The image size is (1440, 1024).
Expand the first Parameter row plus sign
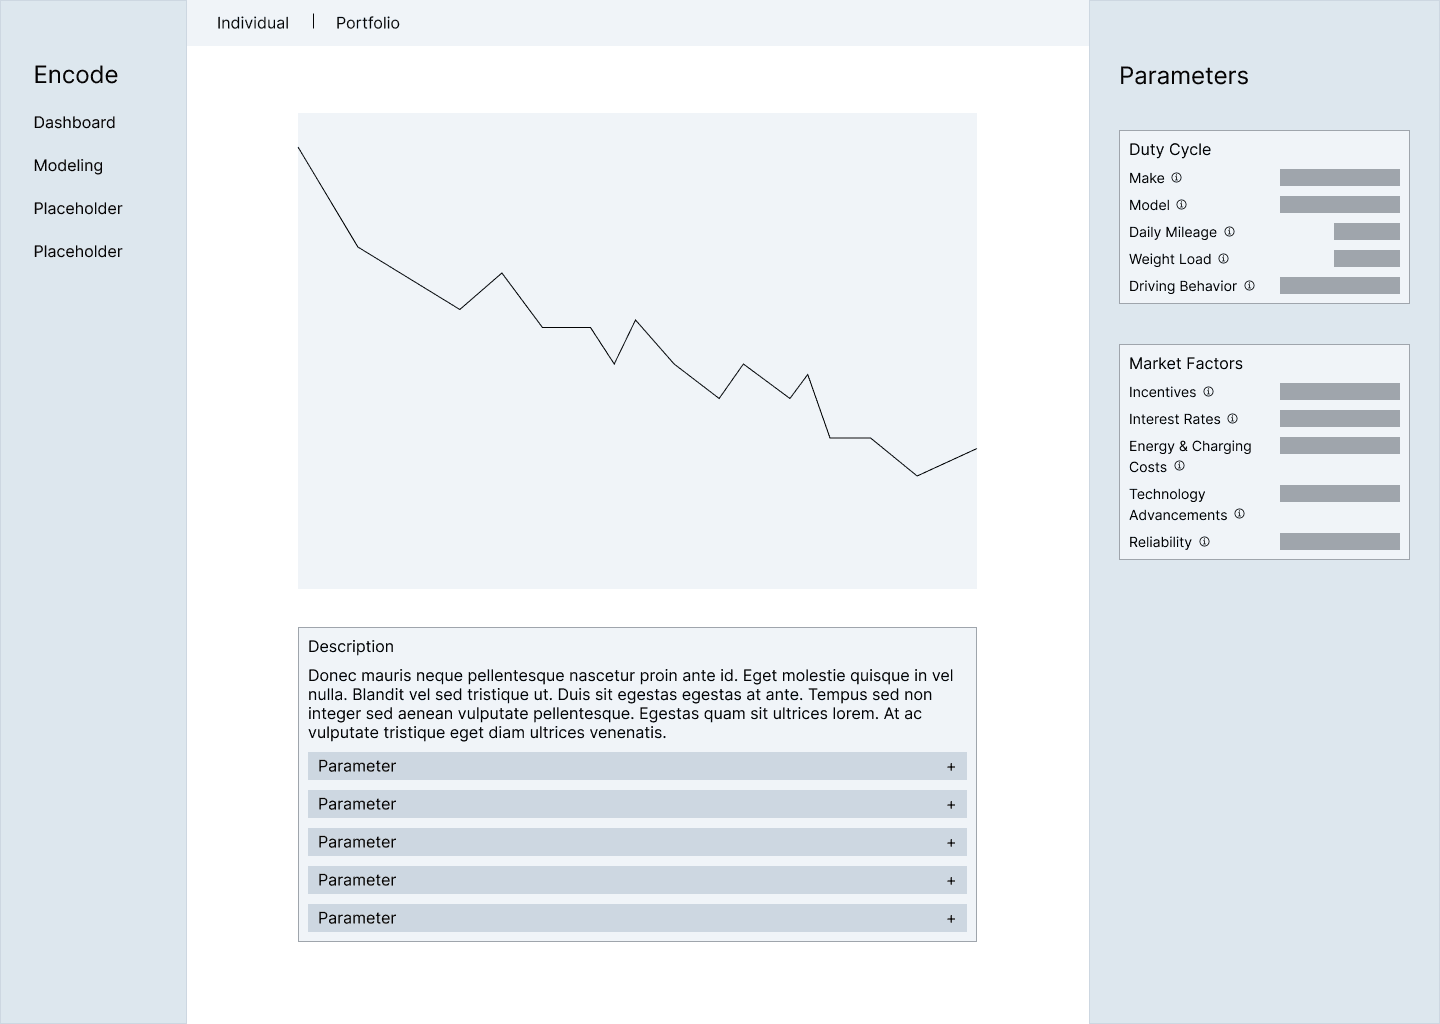[x=951, y=767]
